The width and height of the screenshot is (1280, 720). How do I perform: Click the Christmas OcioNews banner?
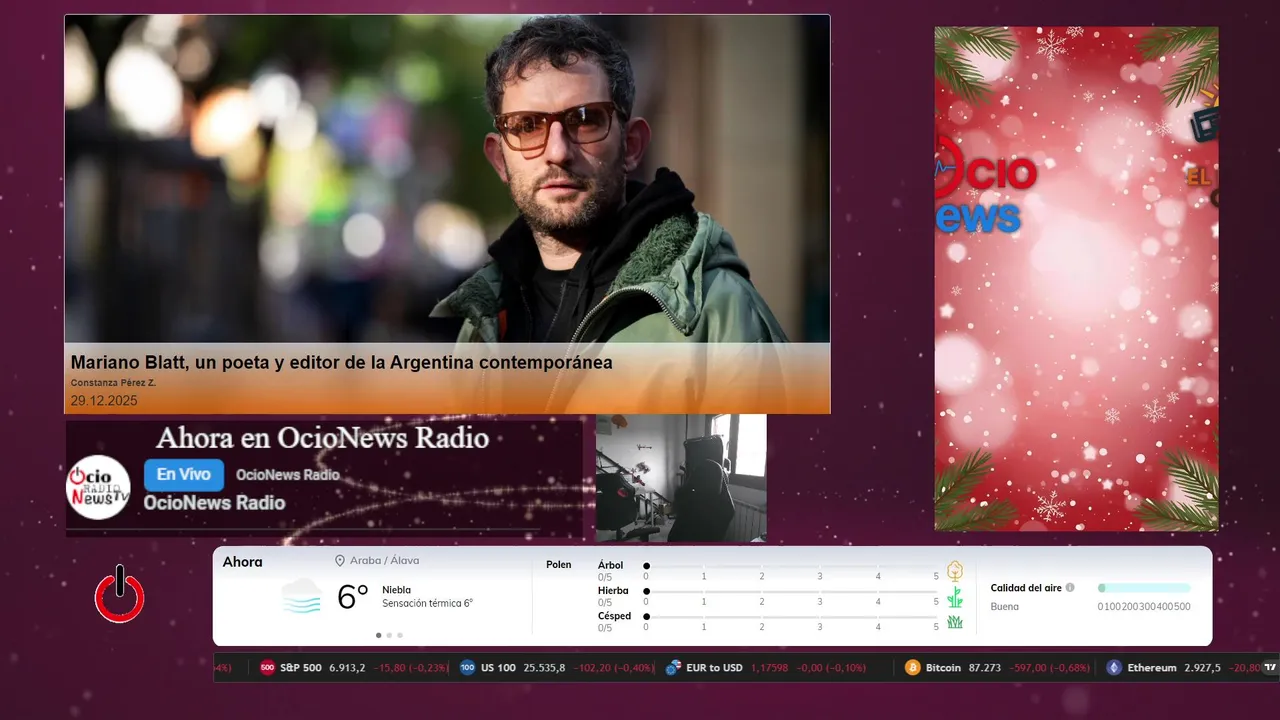pos(1076,278)
